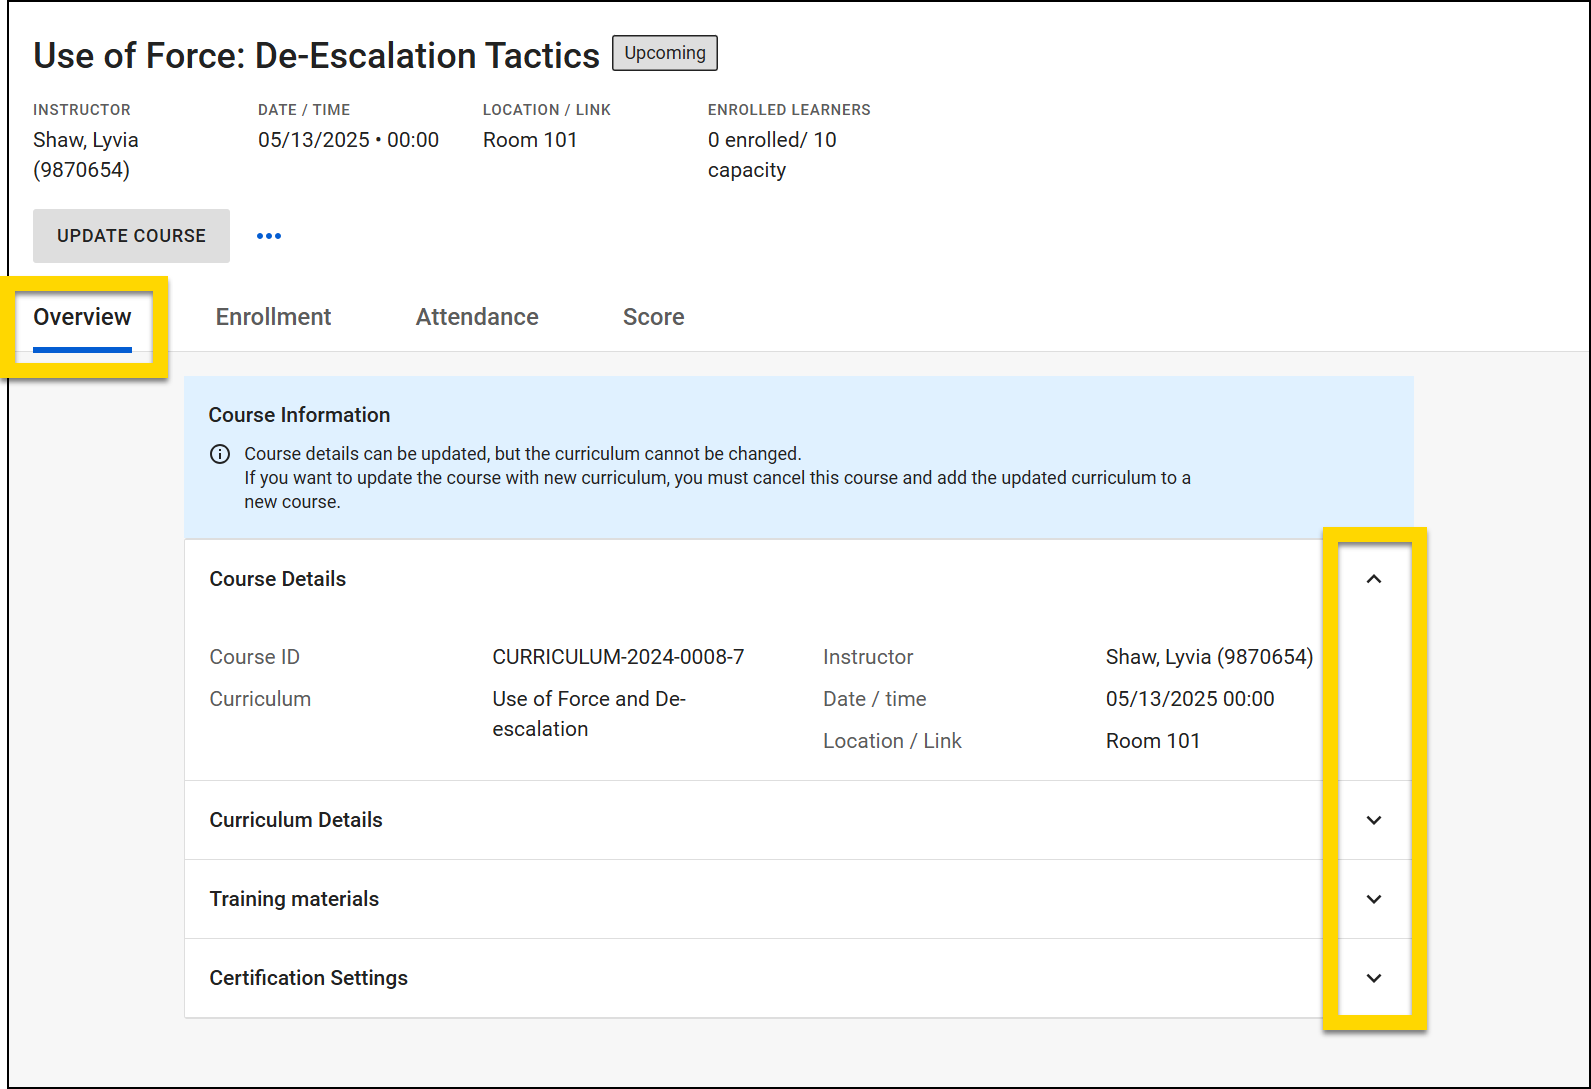Go to the Score tab
The image size is (1591, 1089).
point(653,317)
